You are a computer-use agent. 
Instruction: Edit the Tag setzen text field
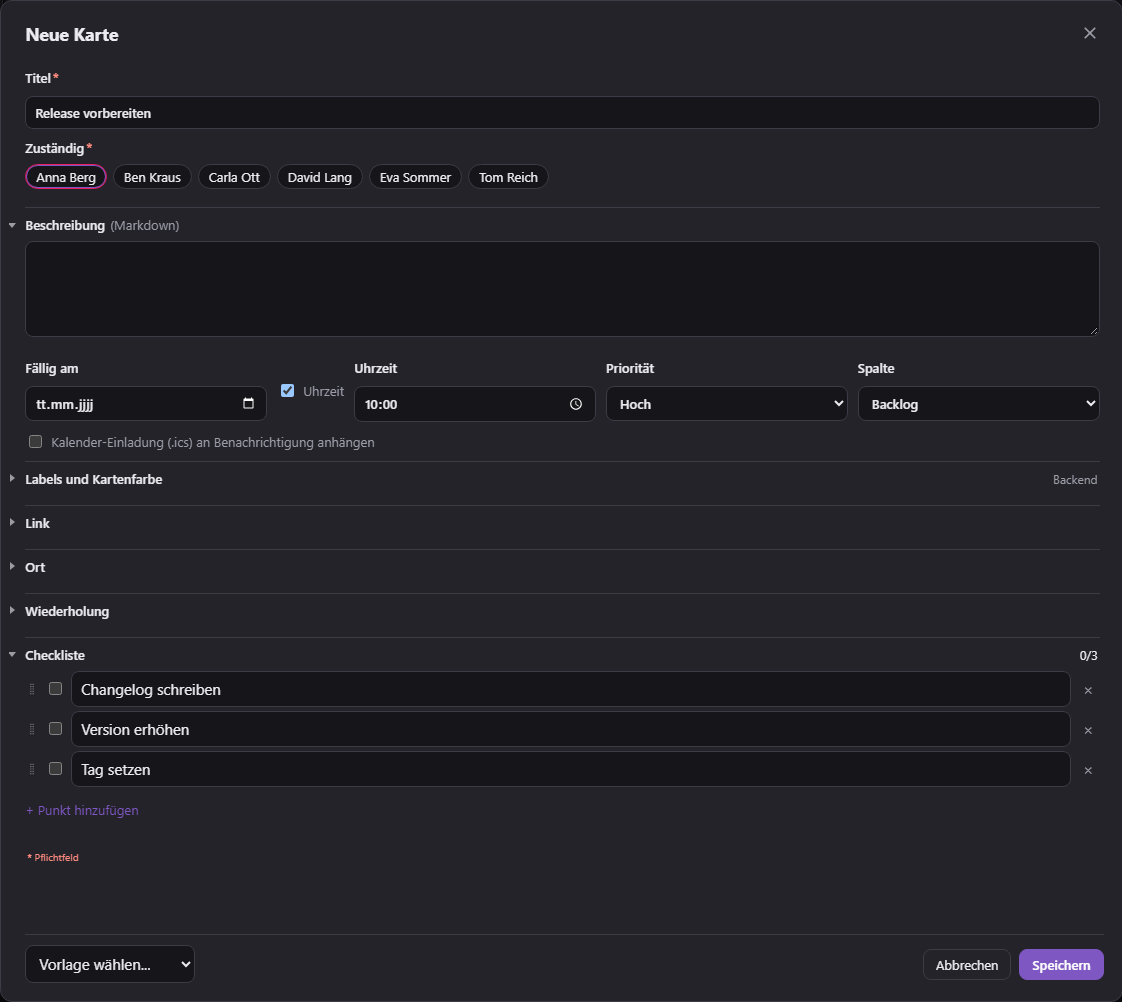[571, 769]
